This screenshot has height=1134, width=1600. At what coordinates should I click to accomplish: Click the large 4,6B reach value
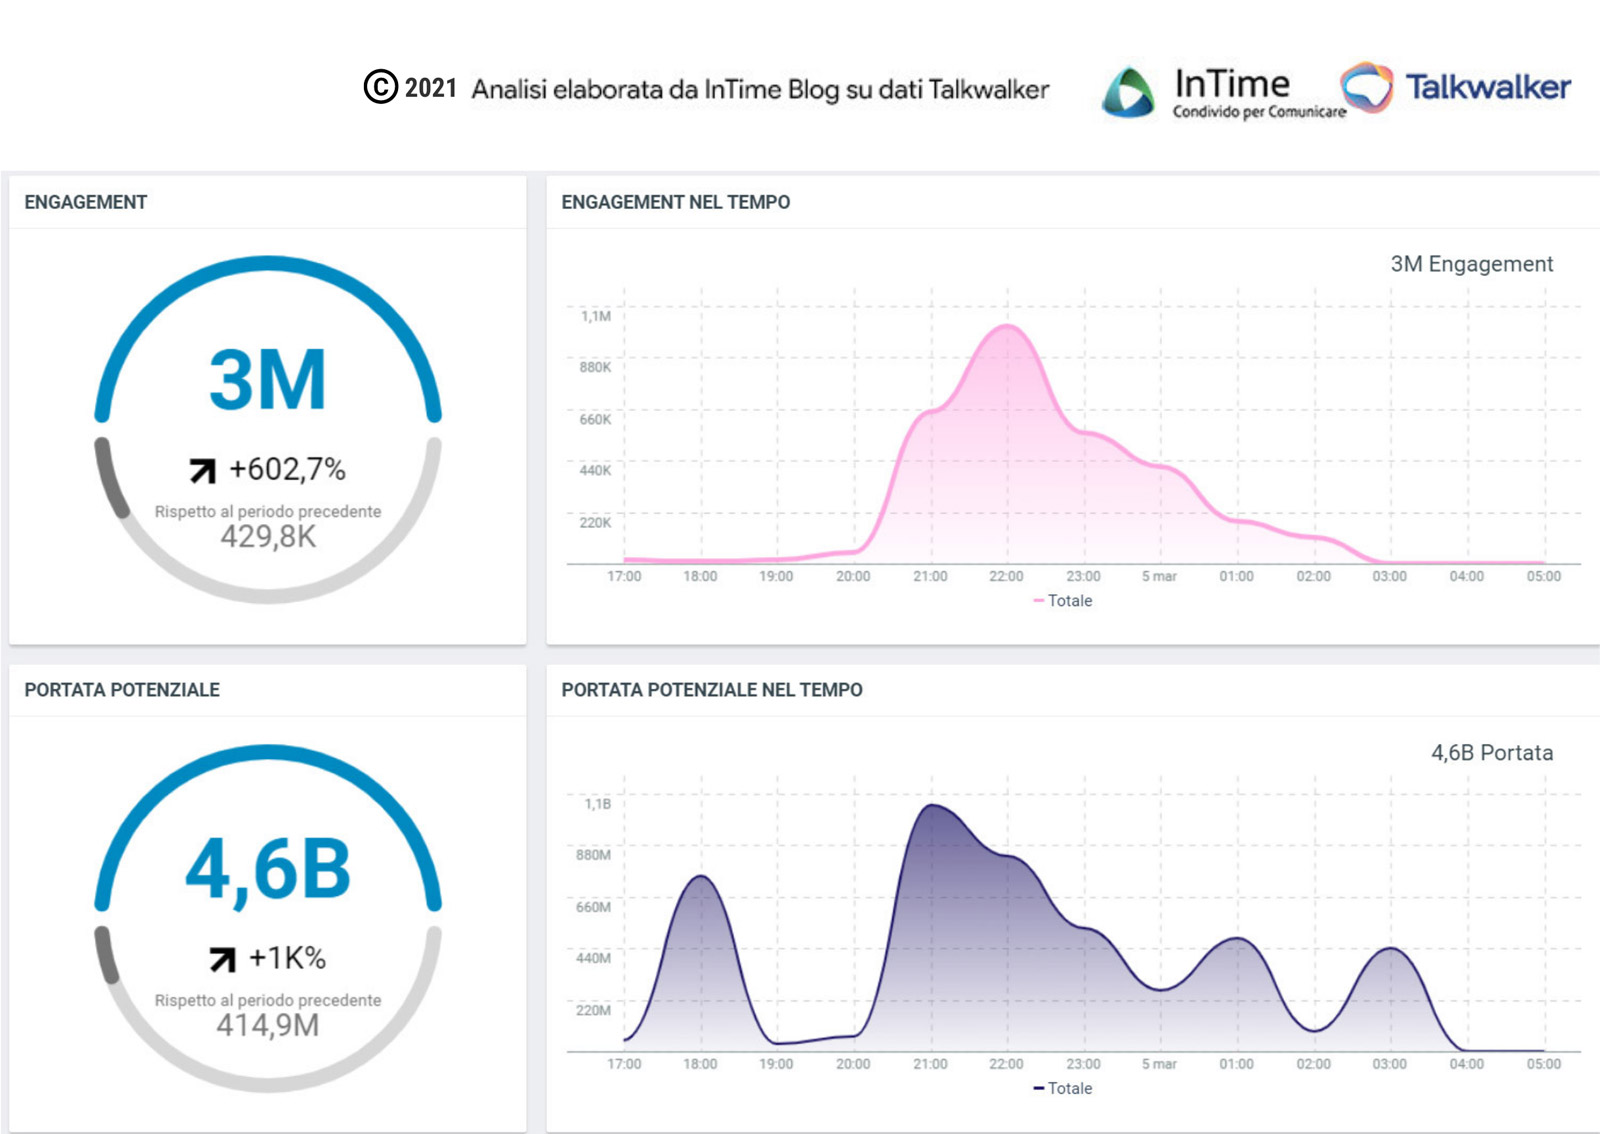tap(268, 870)
